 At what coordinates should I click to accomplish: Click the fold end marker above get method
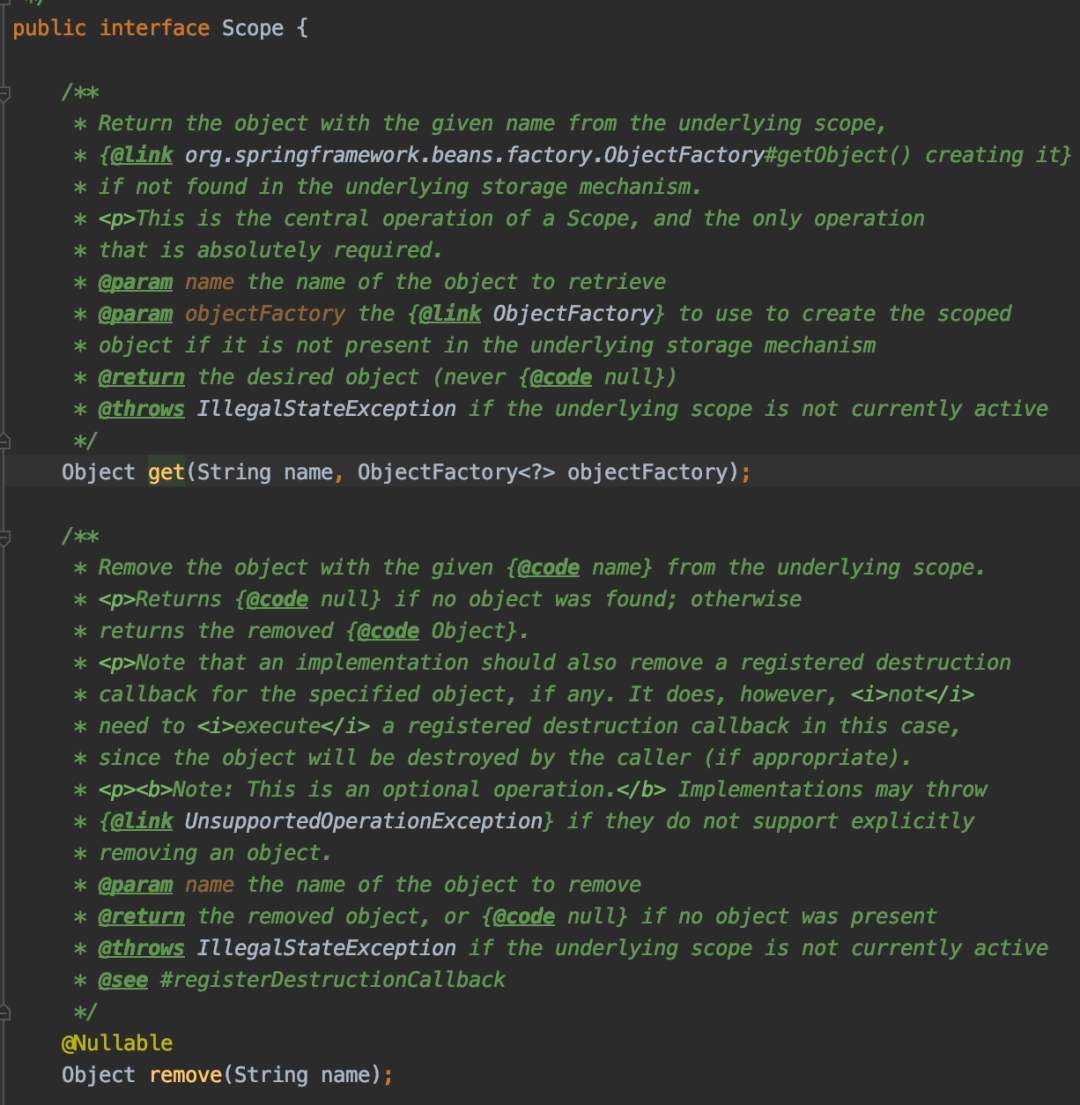(4, 441)
